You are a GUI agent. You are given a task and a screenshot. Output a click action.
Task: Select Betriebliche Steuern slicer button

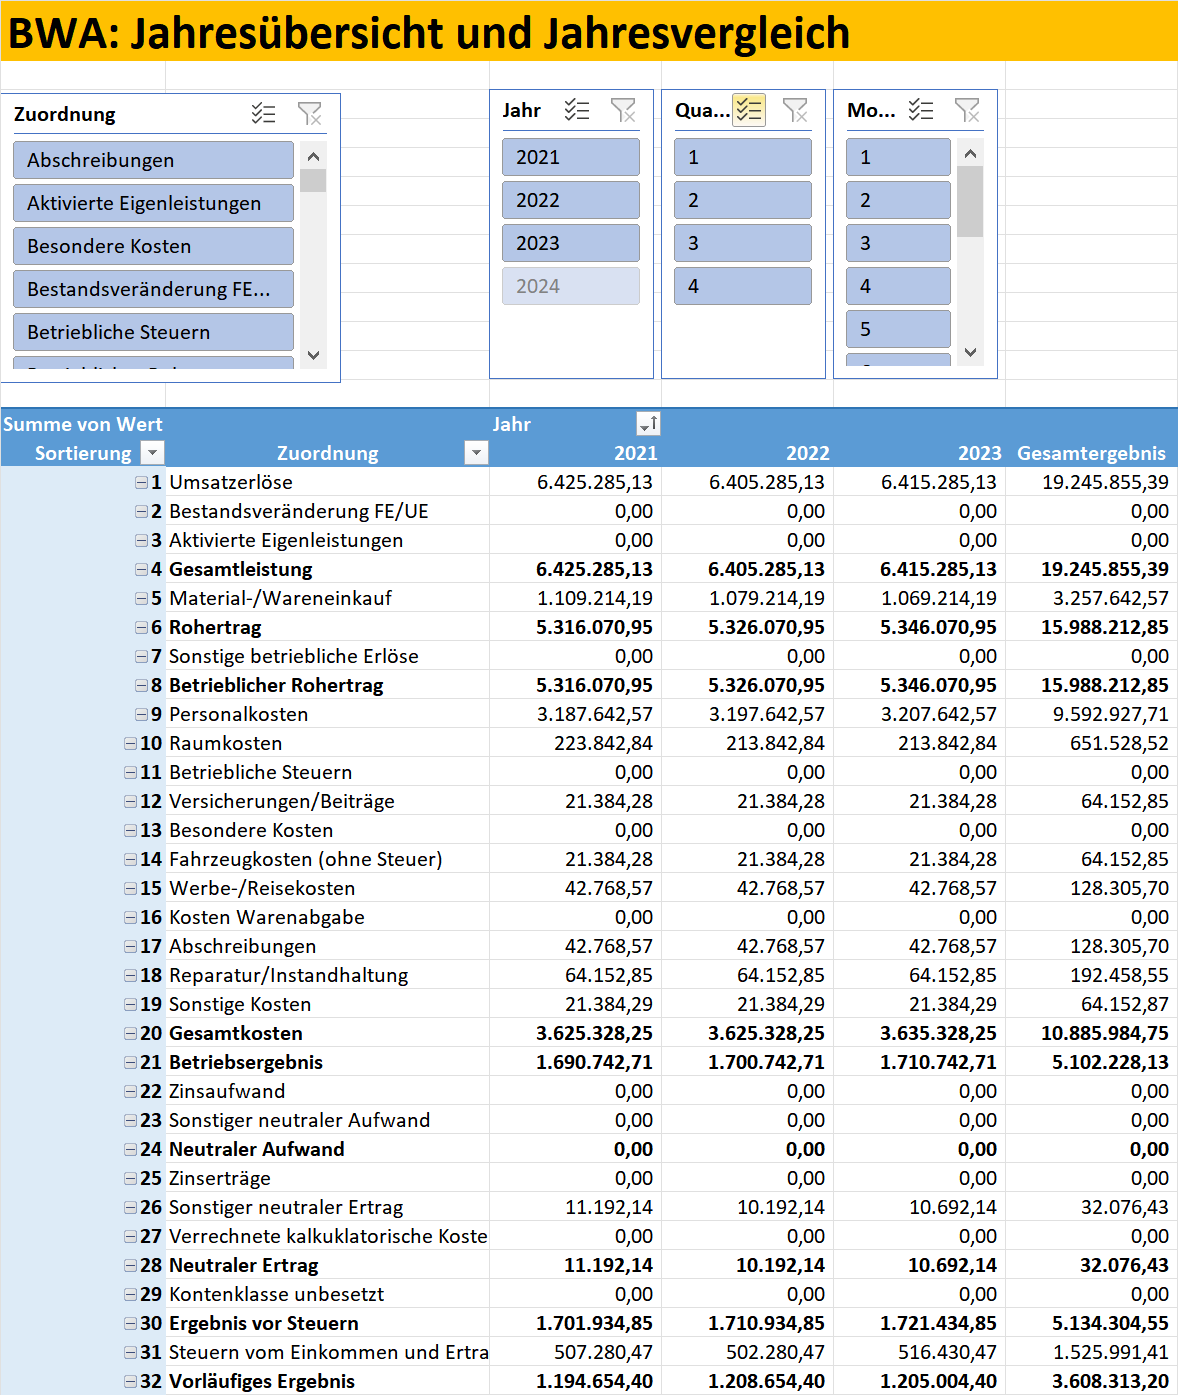pos(153,332)
